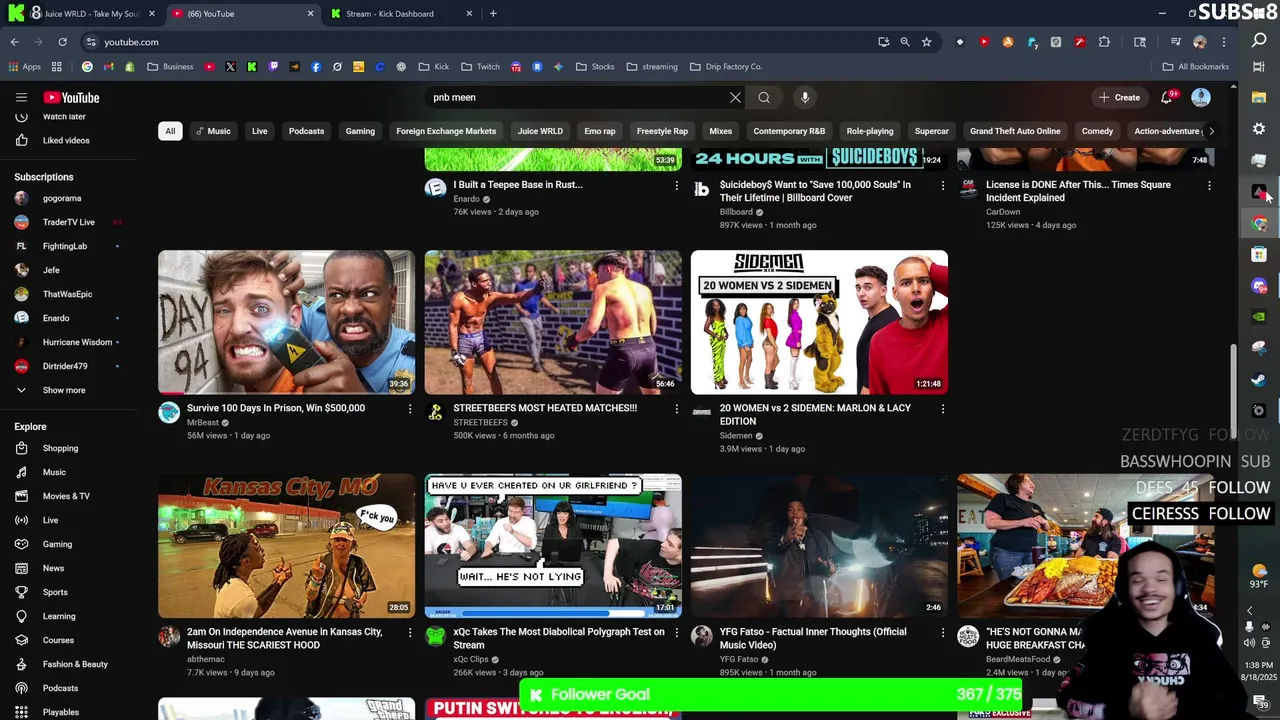Select the Comedy filter chip
The width and height of the screenshot is (1280, 720).
[x=1097, y=131]
